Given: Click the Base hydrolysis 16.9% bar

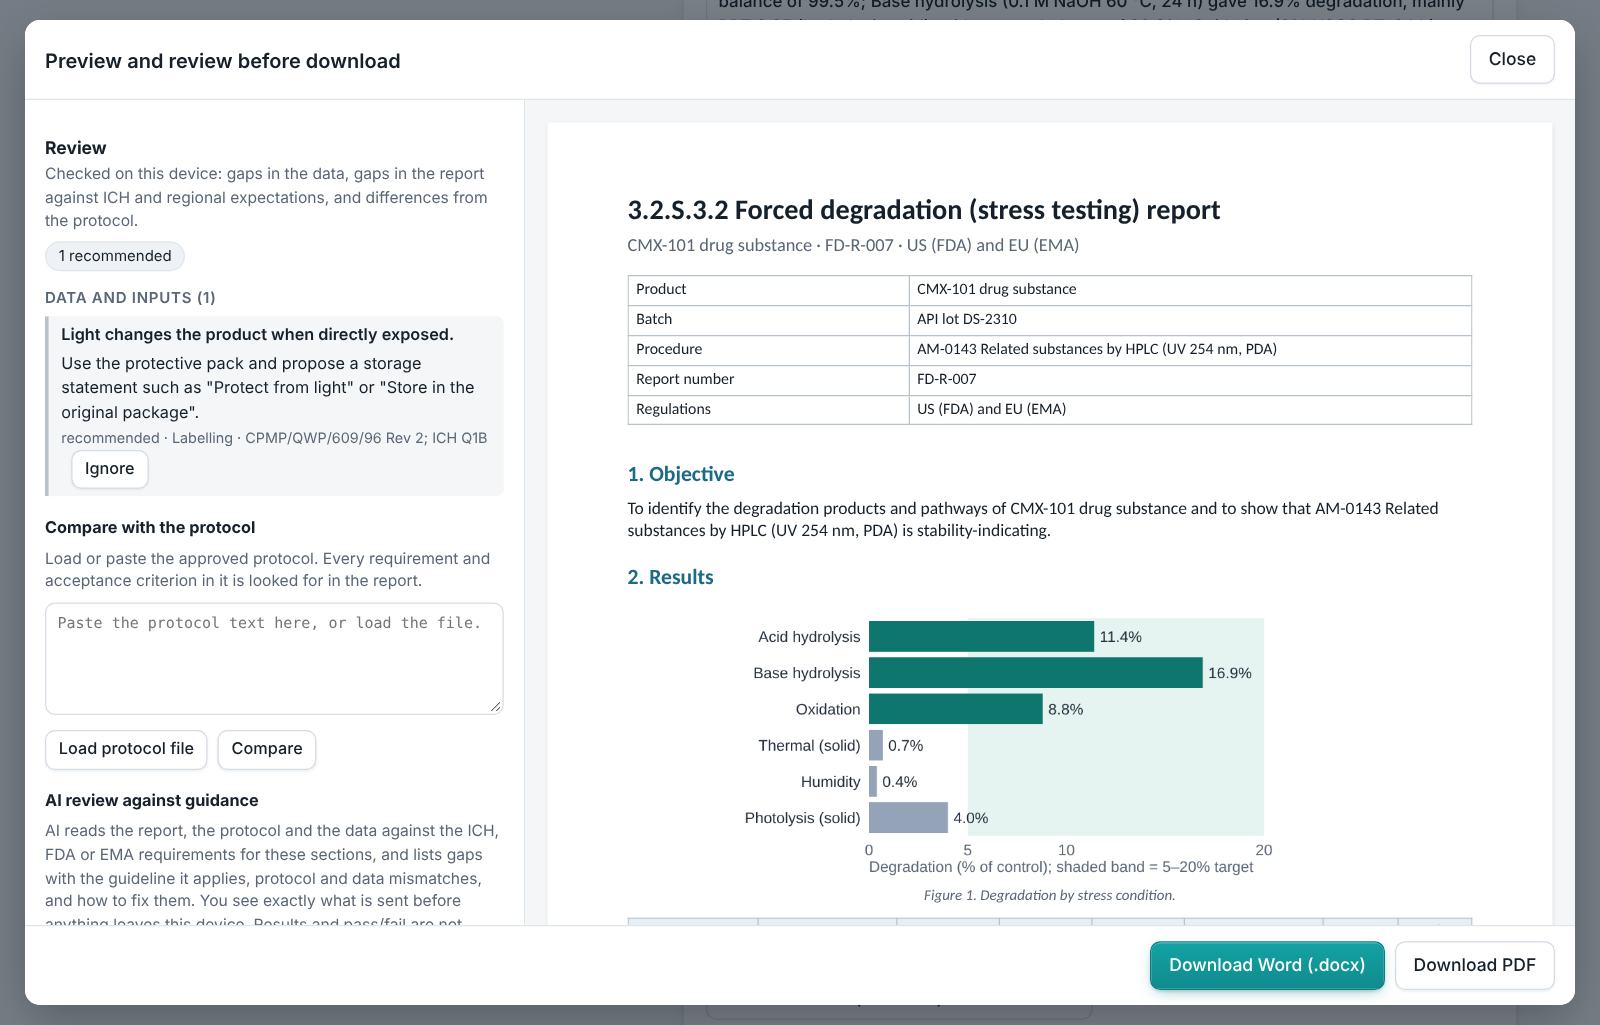Looking at the screenshot, I should (1035, 673).
